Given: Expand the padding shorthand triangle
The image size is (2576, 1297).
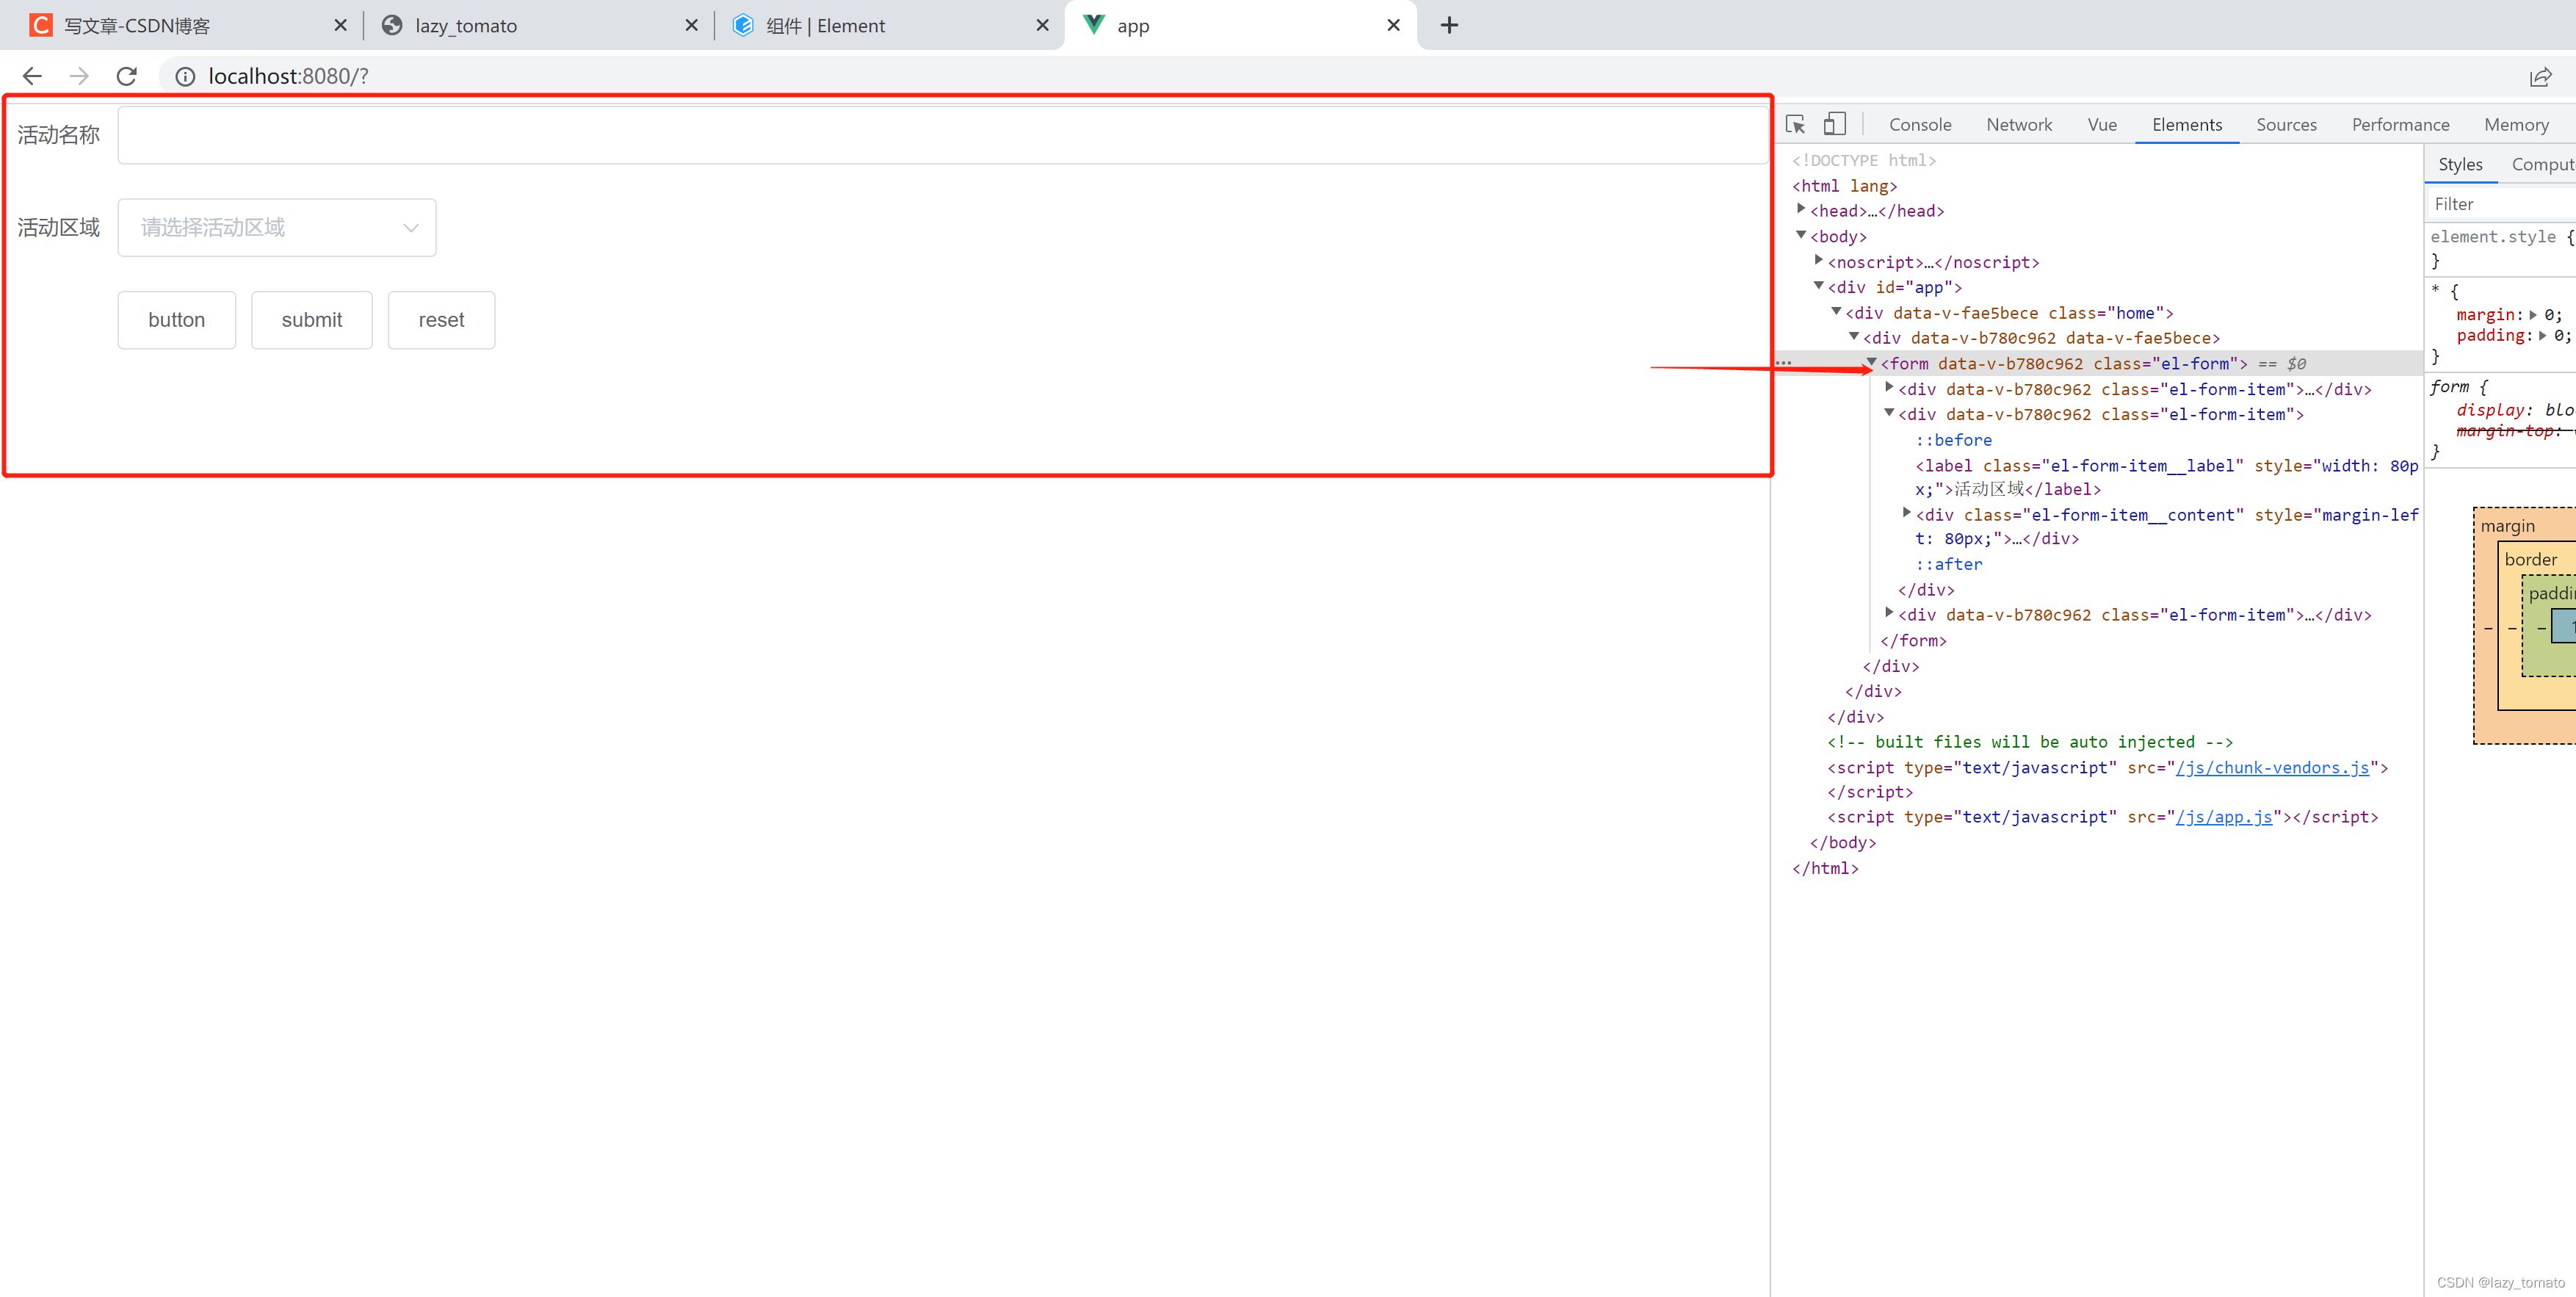Looking at the screenshot, I should pyautogui.click(x=2542, y=335).
